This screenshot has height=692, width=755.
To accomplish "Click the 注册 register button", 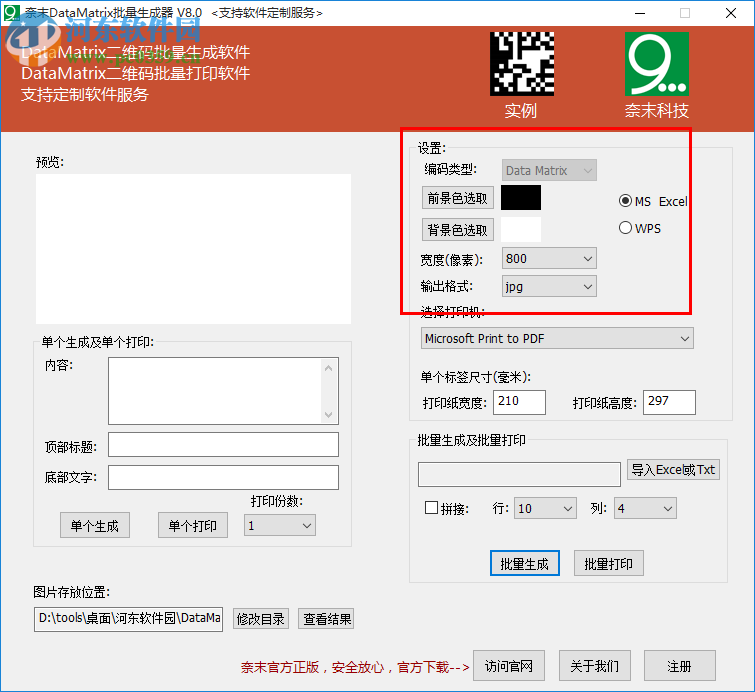I will 680,666.
